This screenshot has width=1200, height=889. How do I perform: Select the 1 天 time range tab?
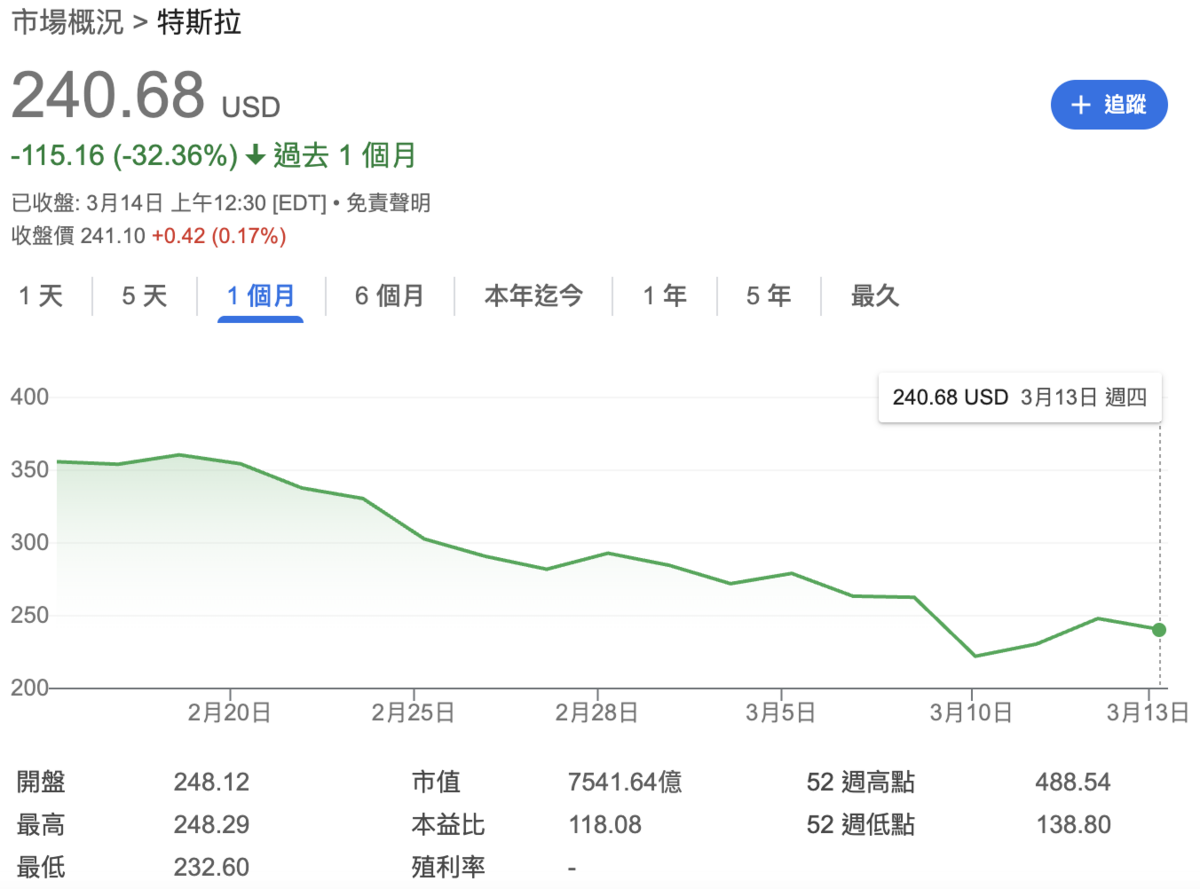pos(41,296)
